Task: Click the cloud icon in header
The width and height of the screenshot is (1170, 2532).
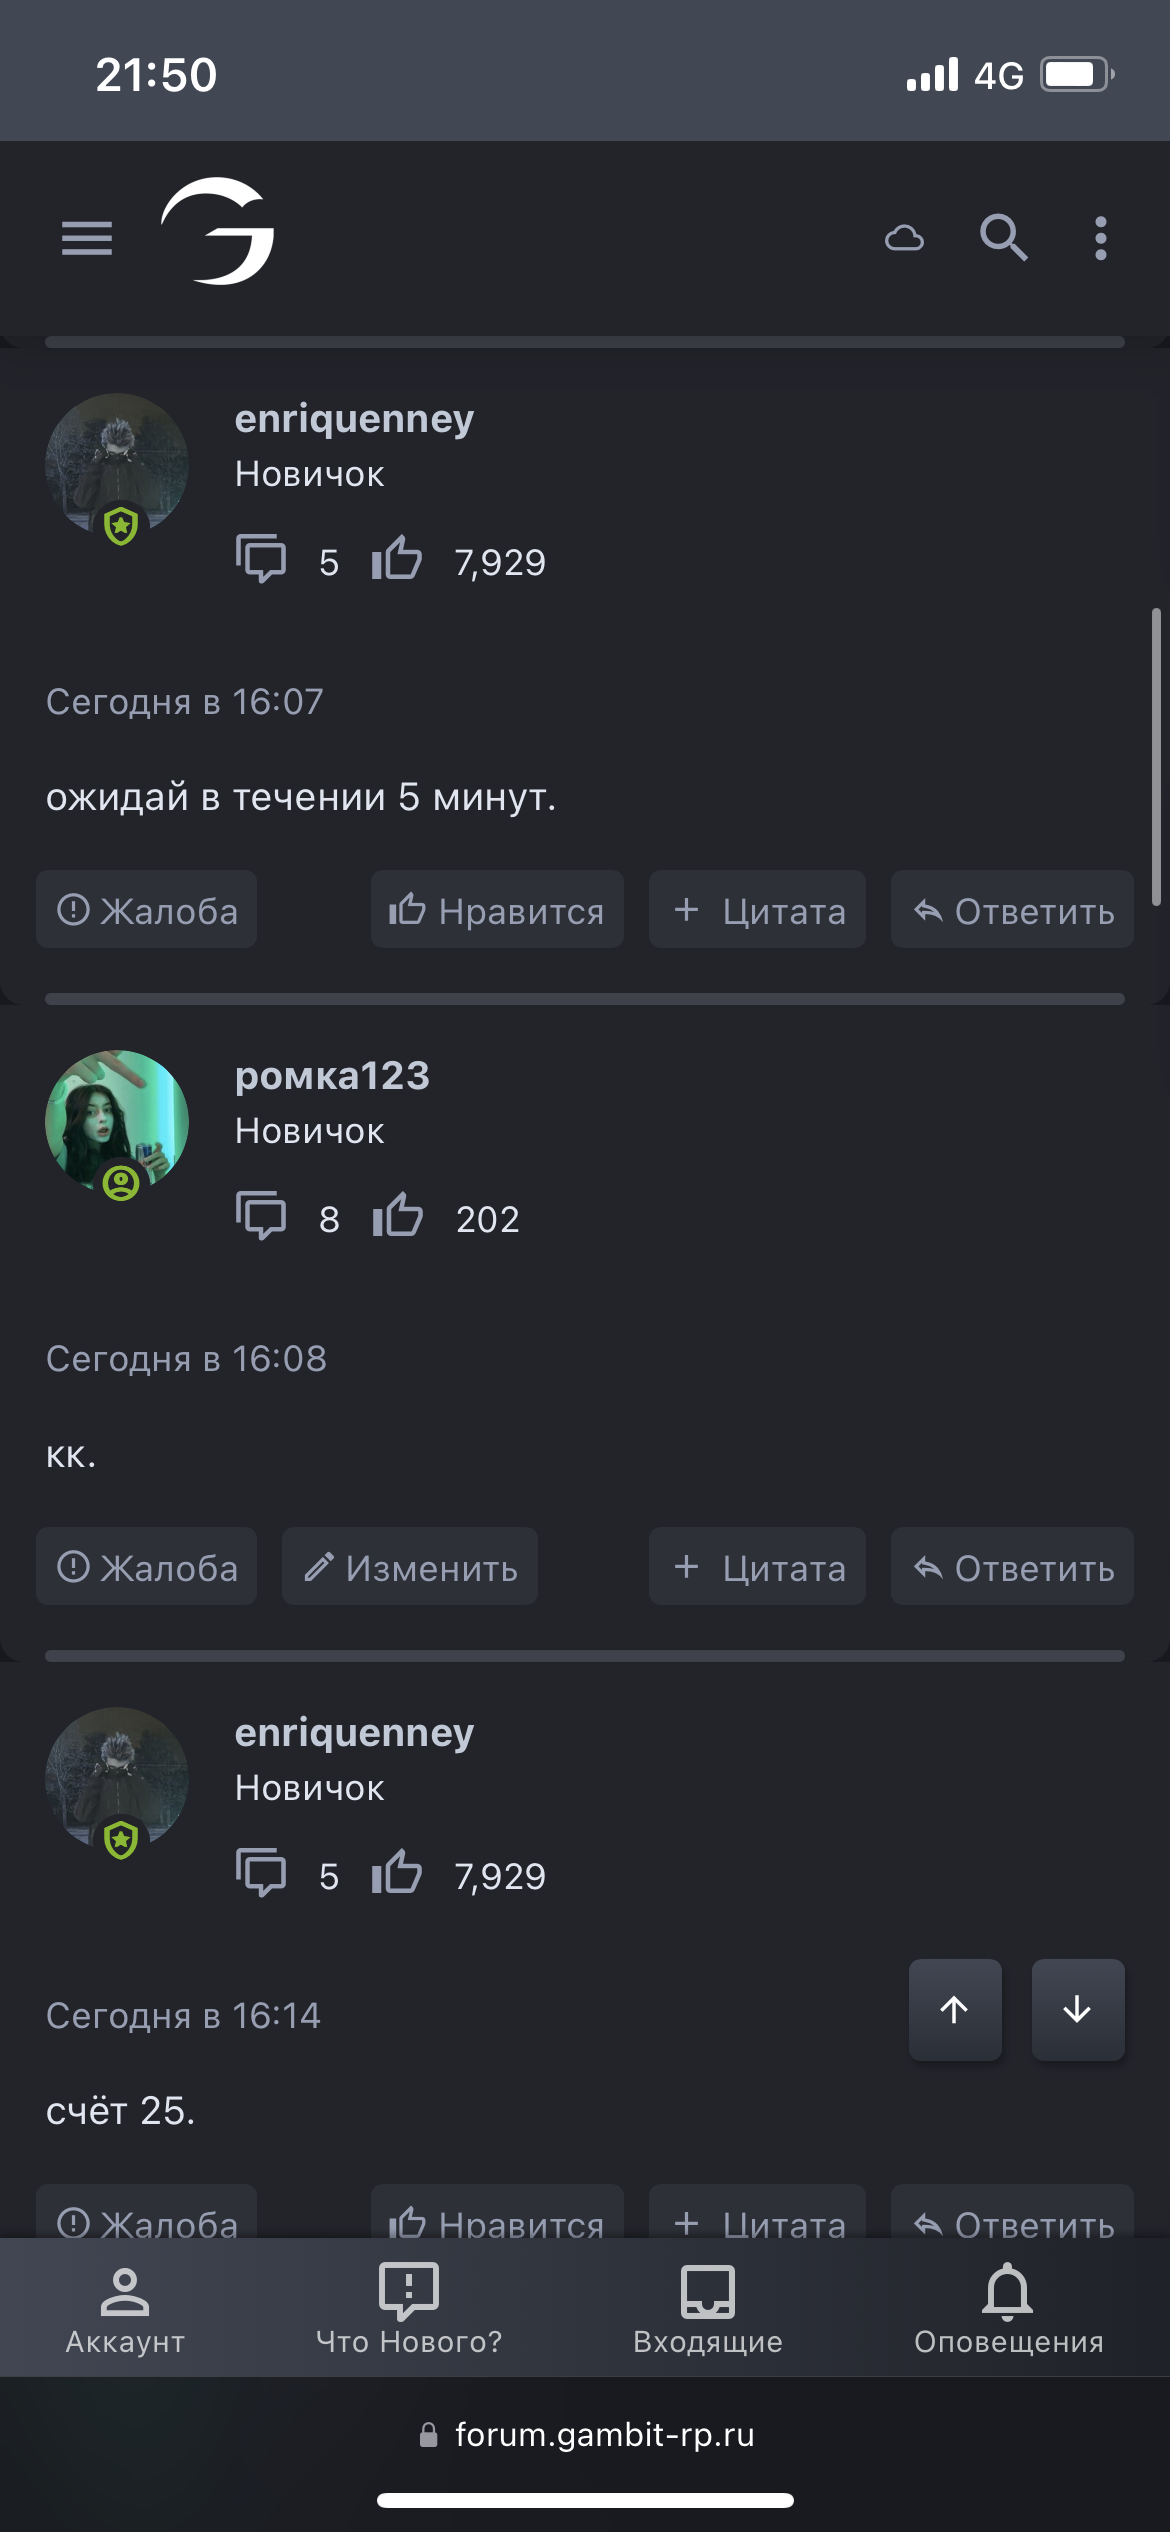Action: coord(904,238)
